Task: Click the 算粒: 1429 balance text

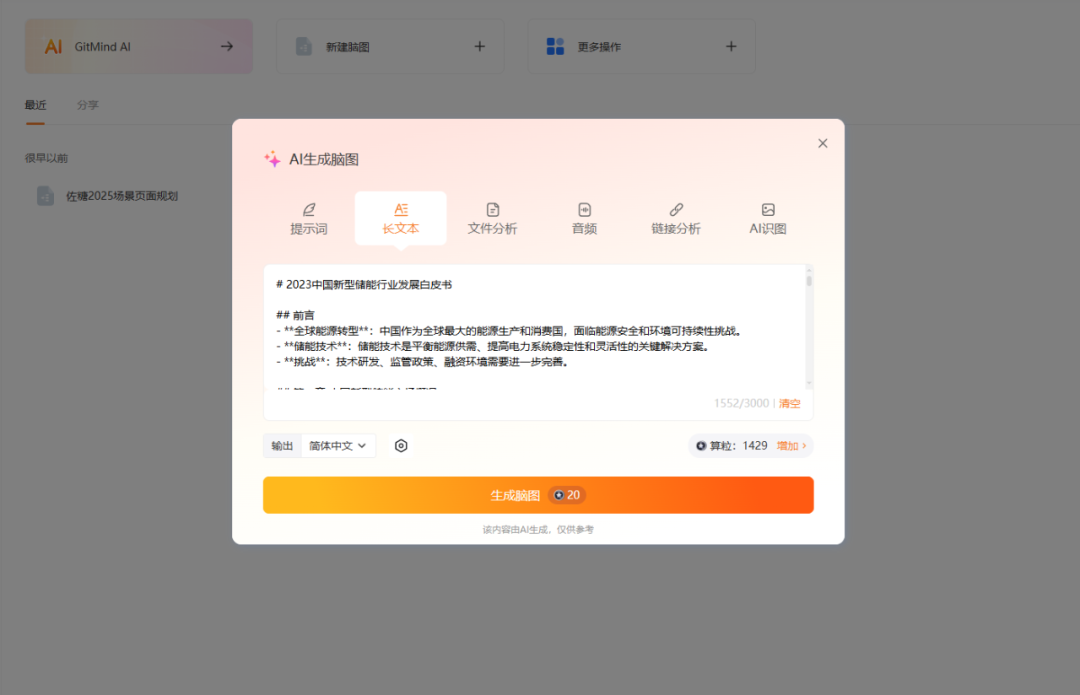Action: point(738,446)
